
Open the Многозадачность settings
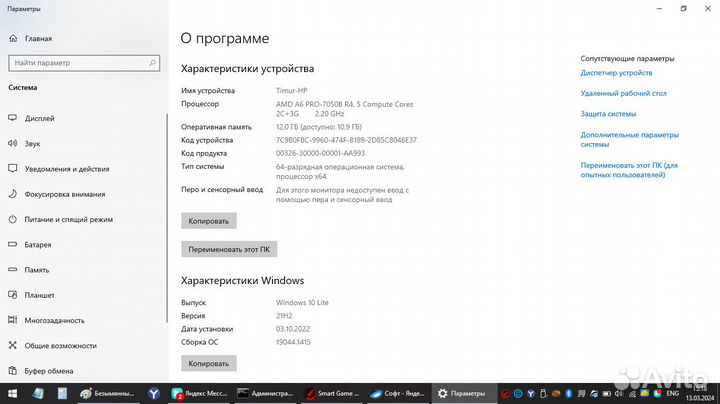tap(46, 320)
